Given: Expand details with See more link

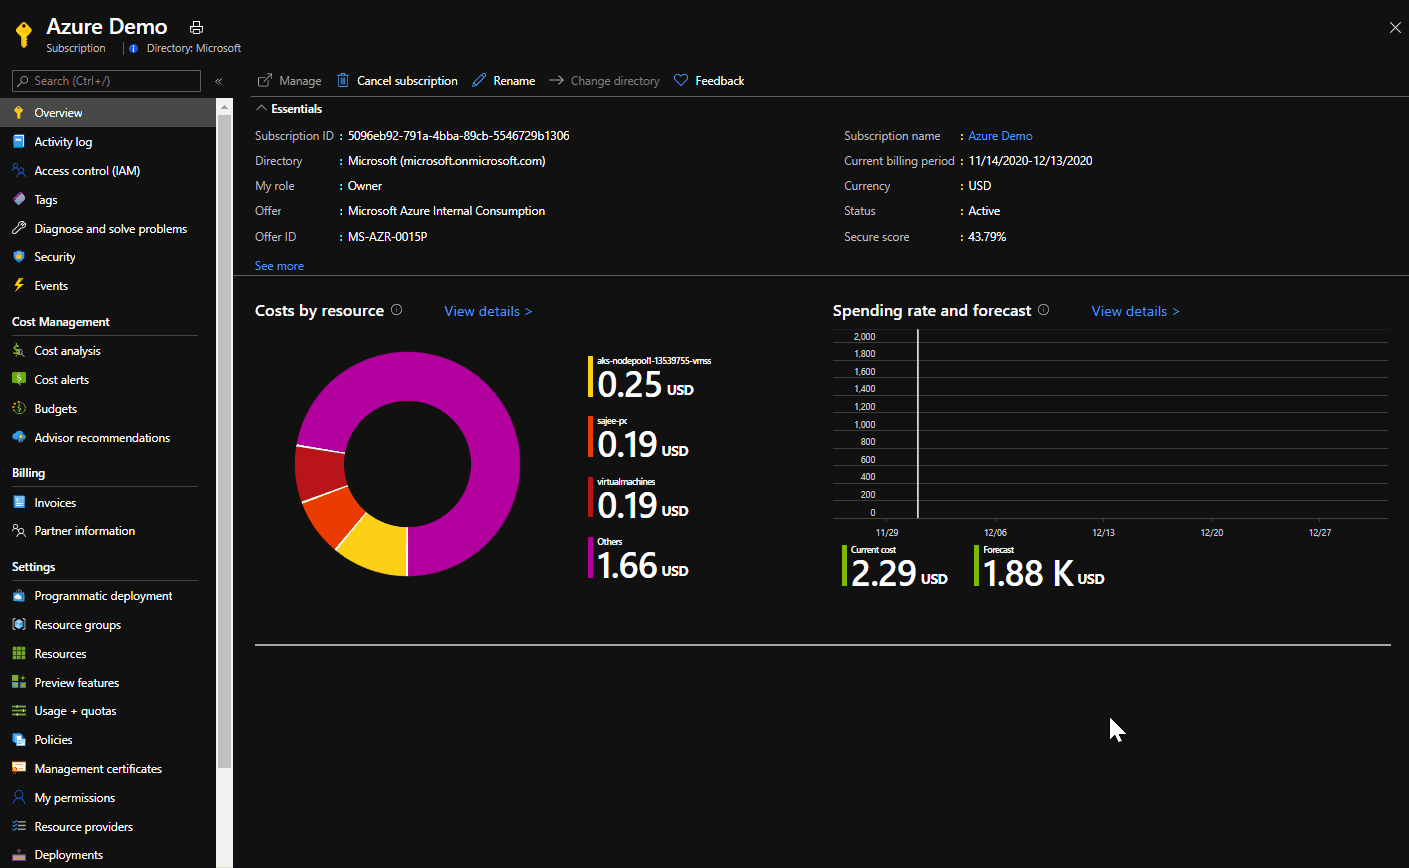Looking at the screenshot, I should point(279,266).
